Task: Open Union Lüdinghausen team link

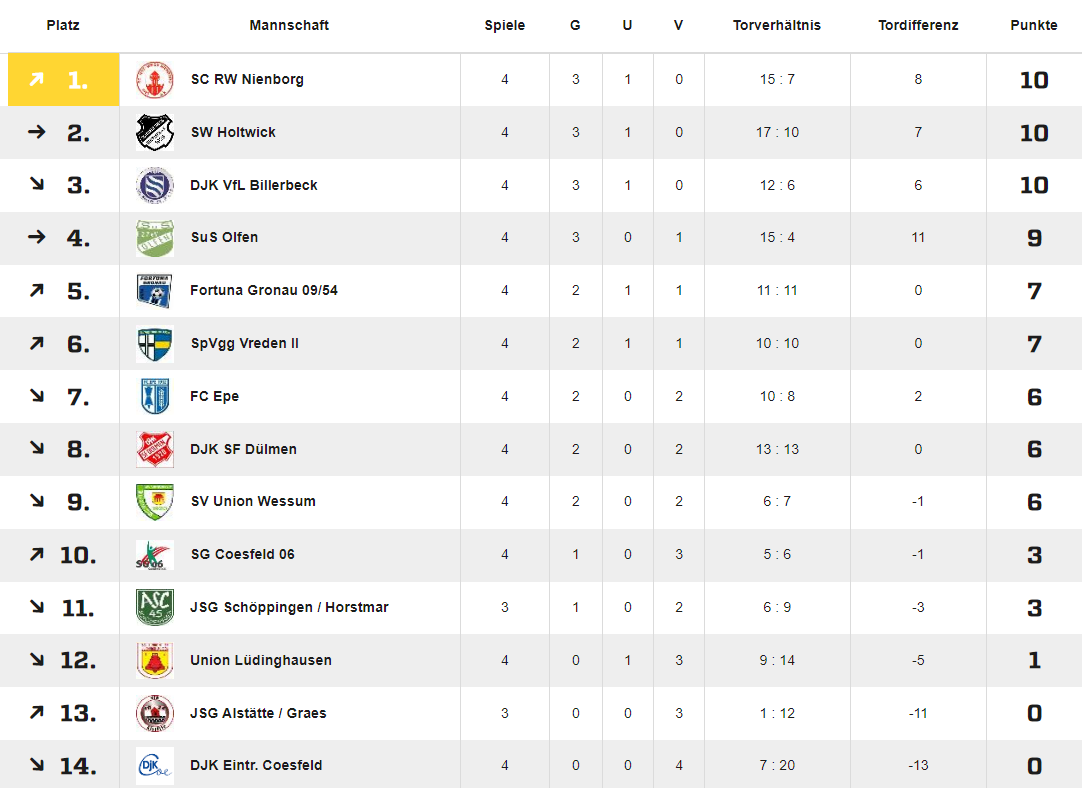Action: click(x=261, y=660)
